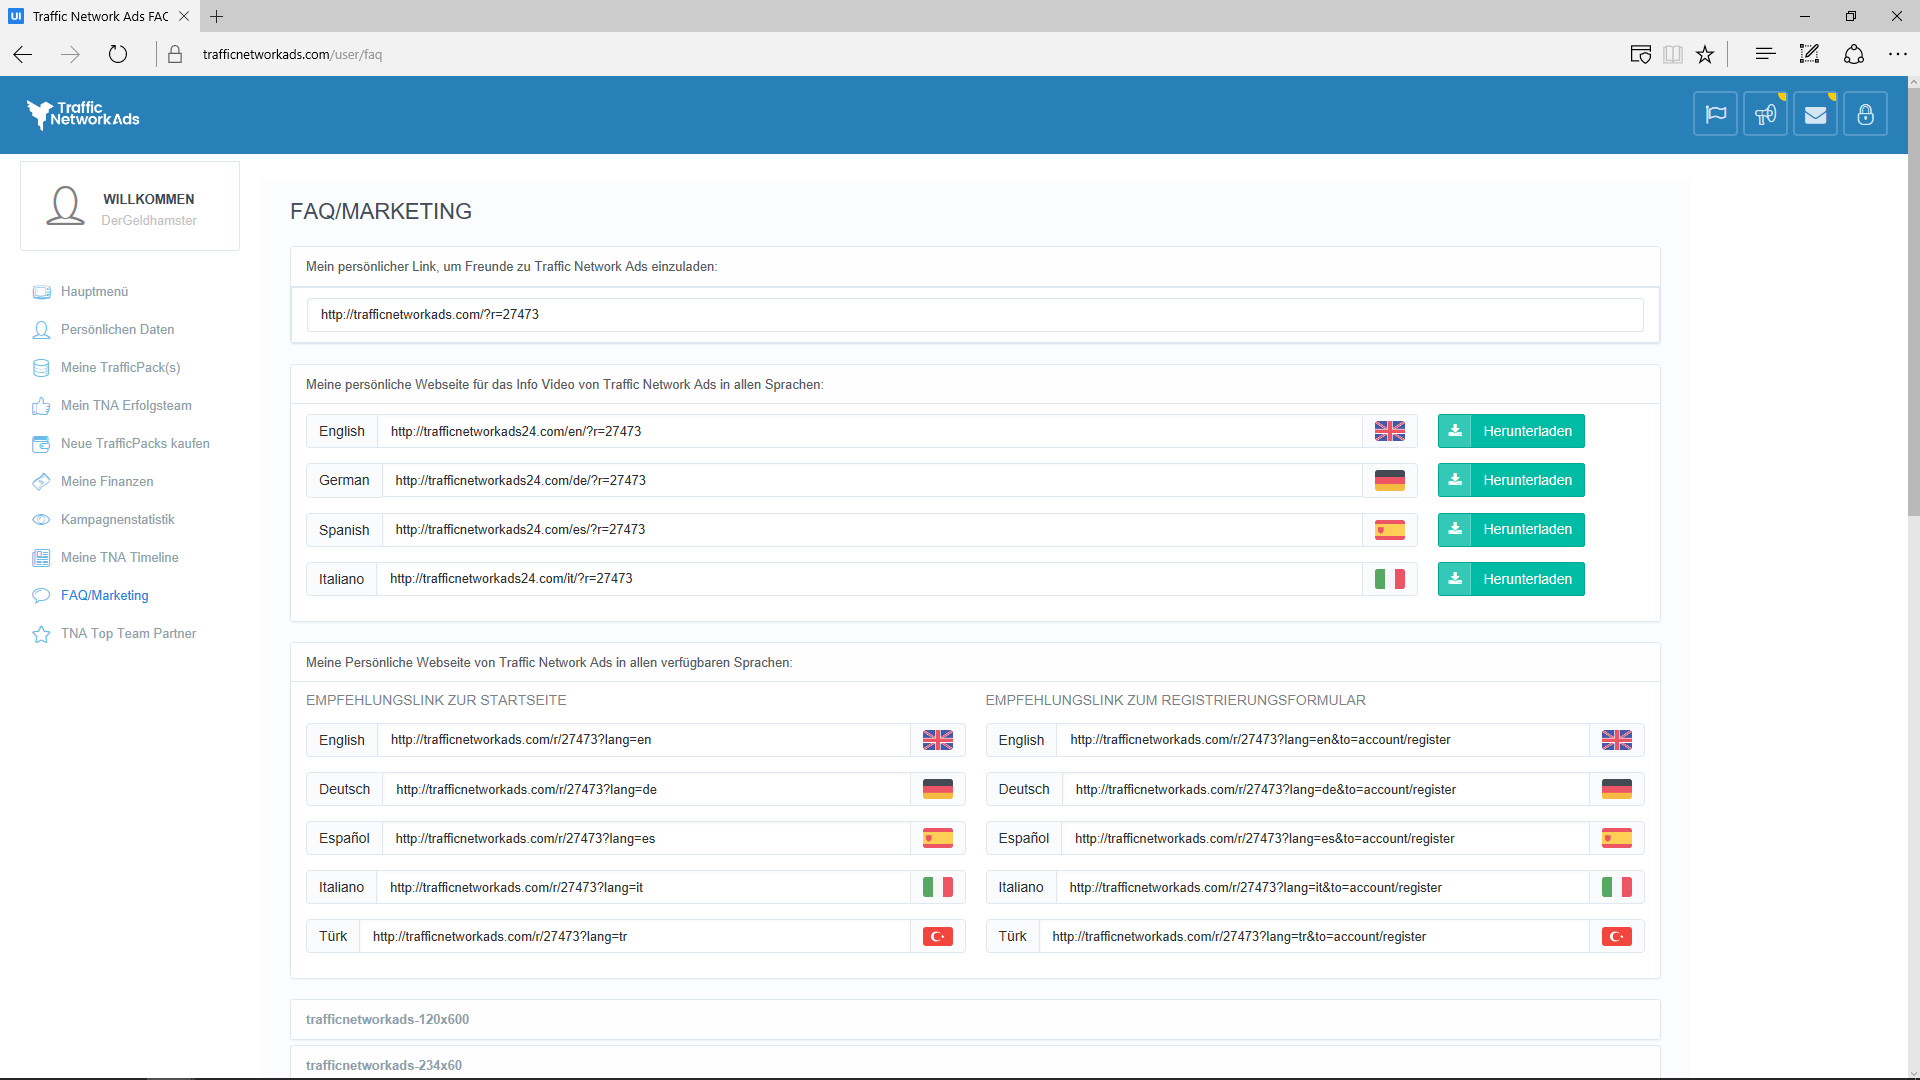Click Turkish flag beside Türk startseite link
The image size is (1920, 1080).
click(x=937, y=937)
